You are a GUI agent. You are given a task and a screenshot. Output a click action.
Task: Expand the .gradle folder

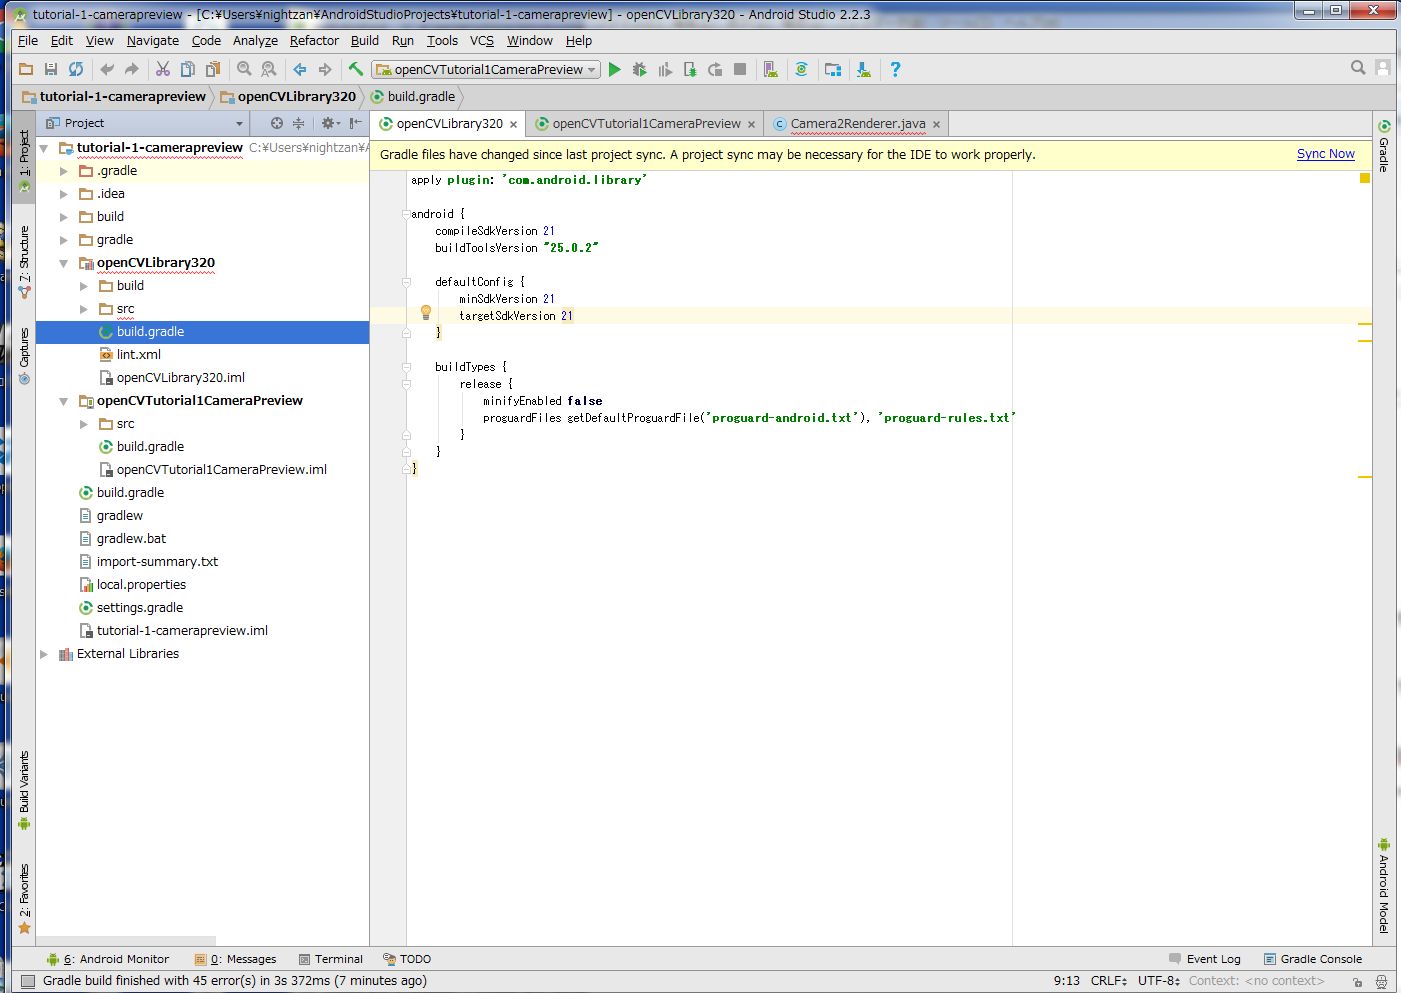pos(64,171)
